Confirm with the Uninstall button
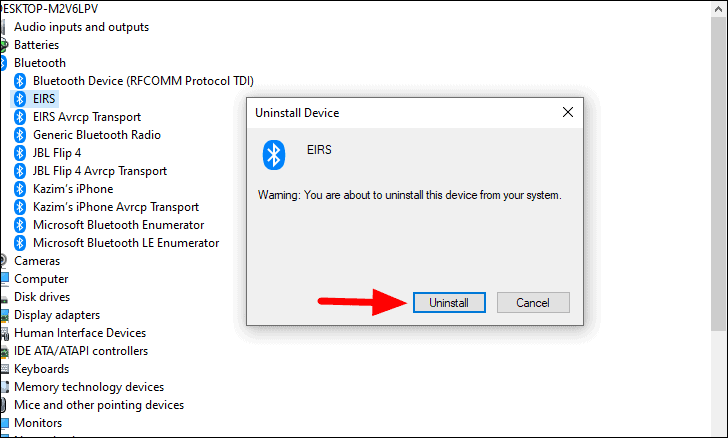Image resolution: width=728 pixels, height=438 pixels. pos(449,303)
